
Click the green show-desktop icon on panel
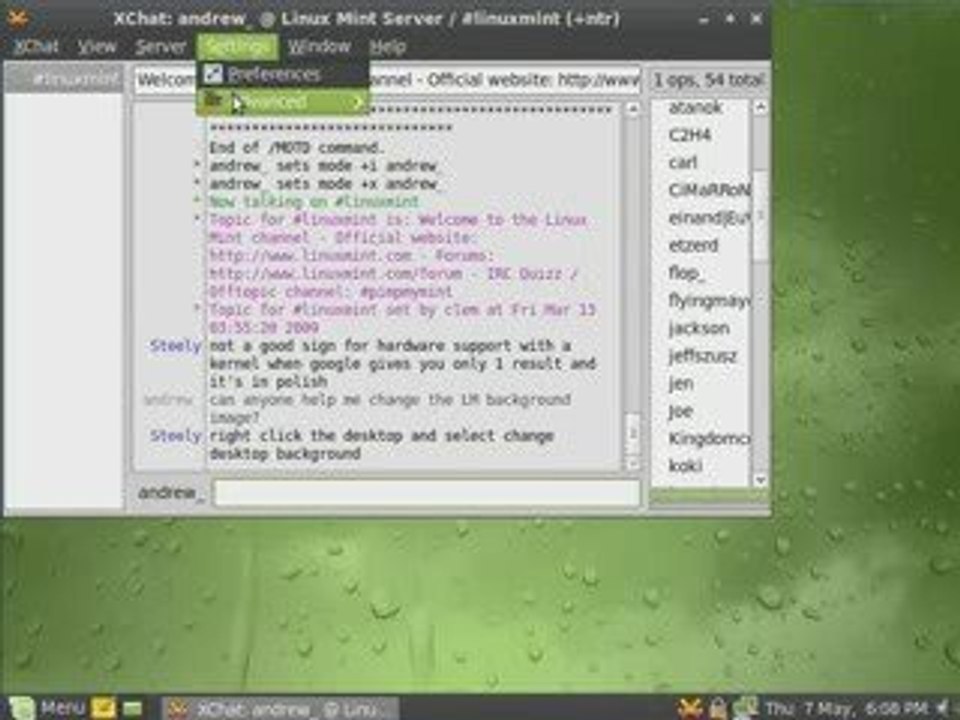(132, 709)
